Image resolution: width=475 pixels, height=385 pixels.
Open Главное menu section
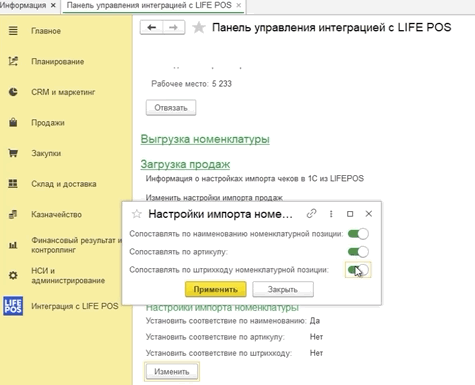point(46,31)
